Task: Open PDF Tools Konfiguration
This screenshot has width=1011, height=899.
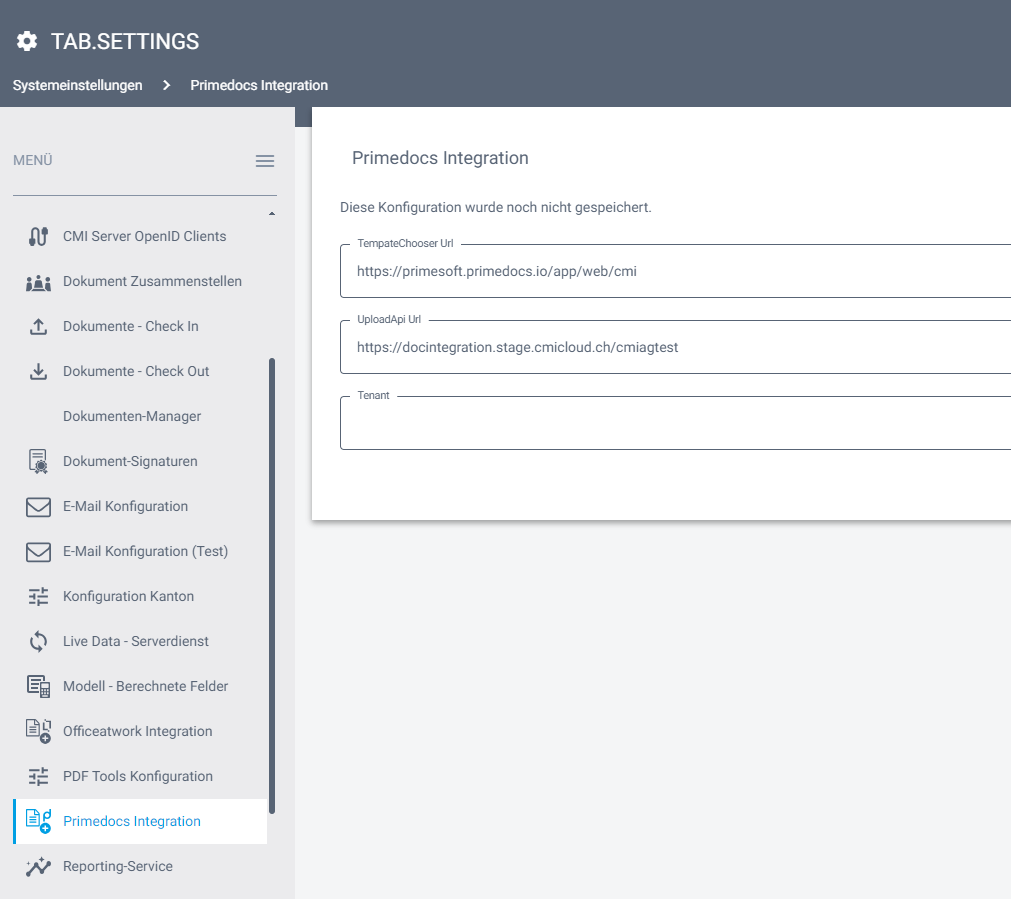Action: pos(140,776)
